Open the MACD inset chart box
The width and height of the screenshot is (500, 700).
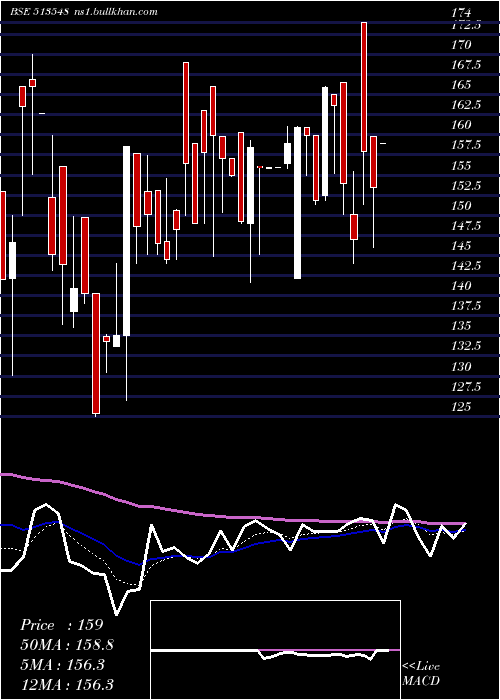pyautogui.click(x=275, y=650)
